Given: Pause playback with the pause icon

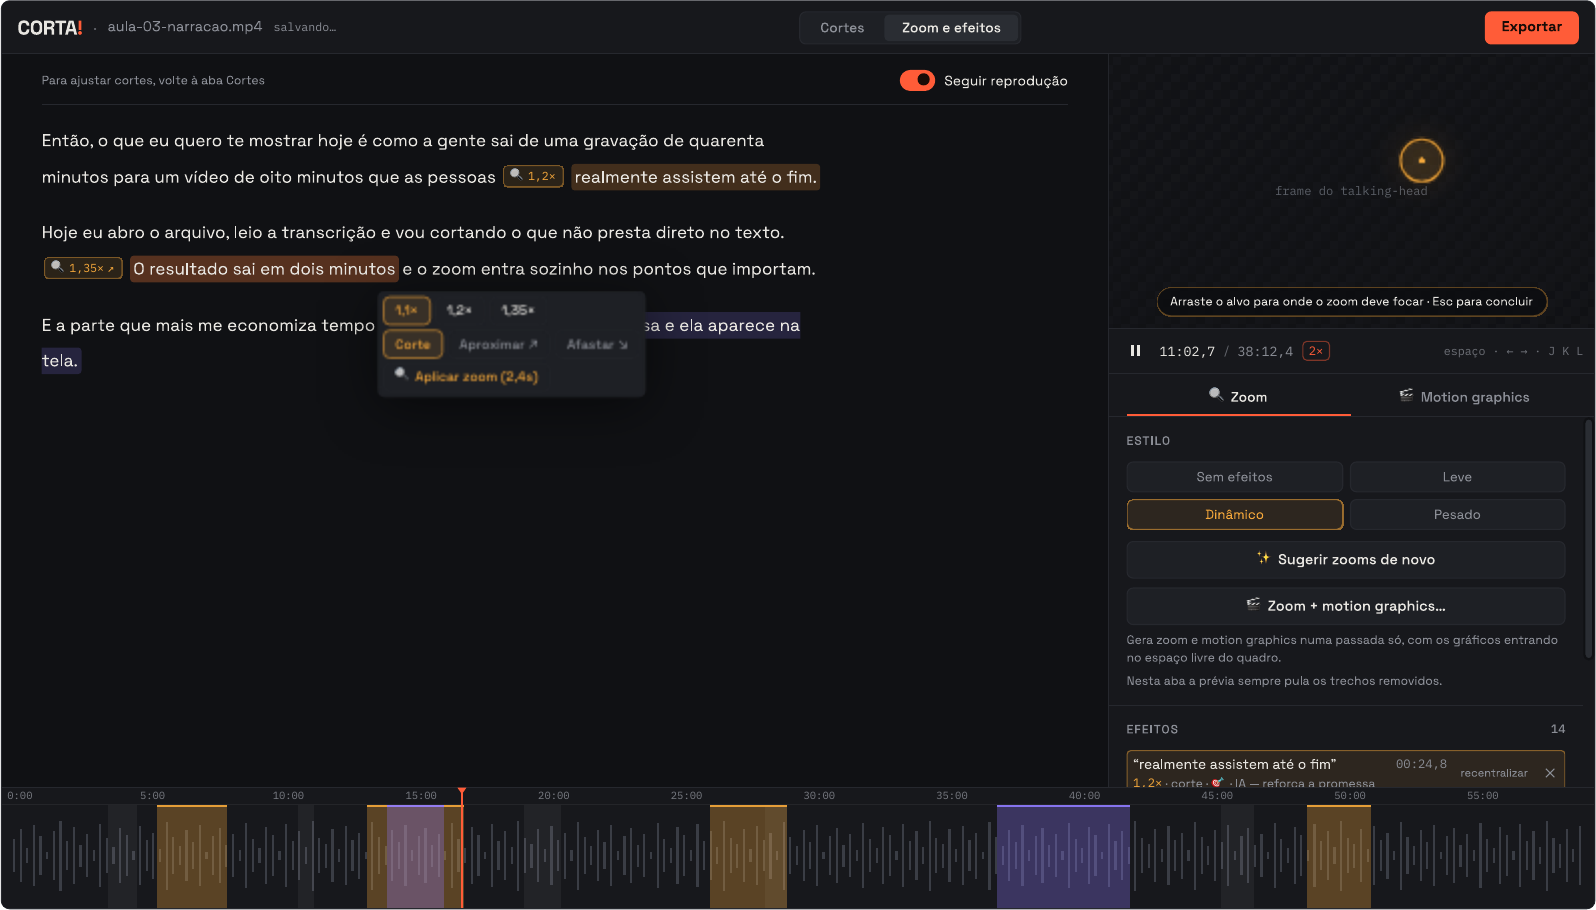Looking at the screenshot, I should [x=1135, y=351].
